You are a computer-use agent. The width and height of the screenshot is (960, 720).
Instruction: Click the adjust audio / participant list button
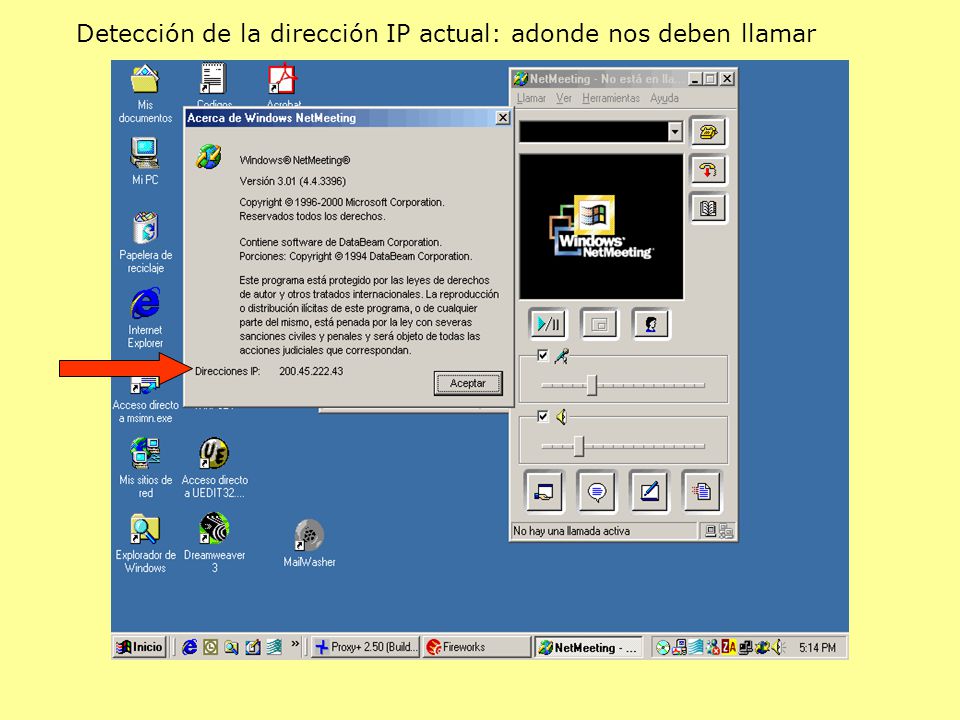pyautogui.click(x=651, y=324)
